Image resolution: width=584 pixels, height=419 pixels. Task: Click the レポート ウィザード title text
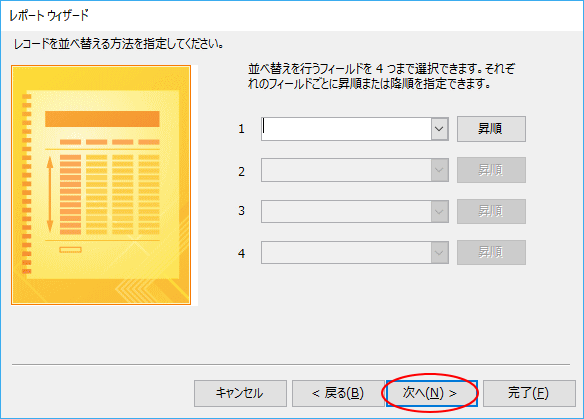(49, 16)
